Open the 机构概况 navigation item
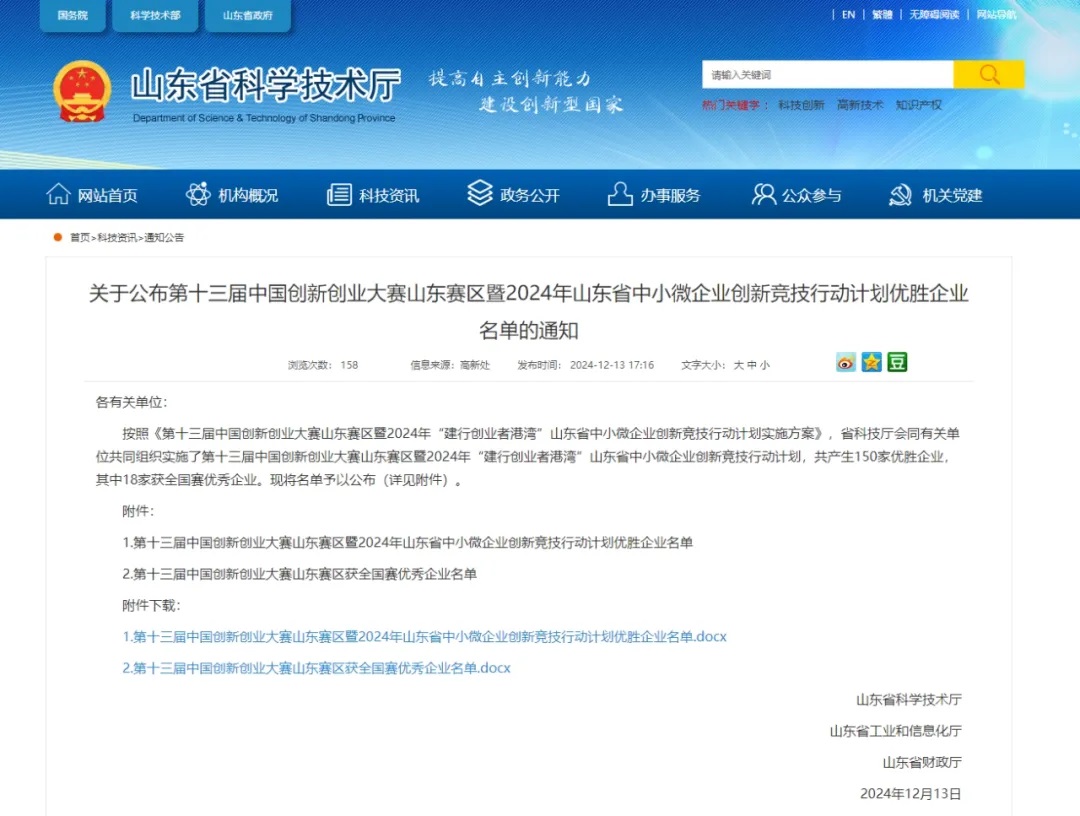 pyautogui.click(x=232, y=195)
